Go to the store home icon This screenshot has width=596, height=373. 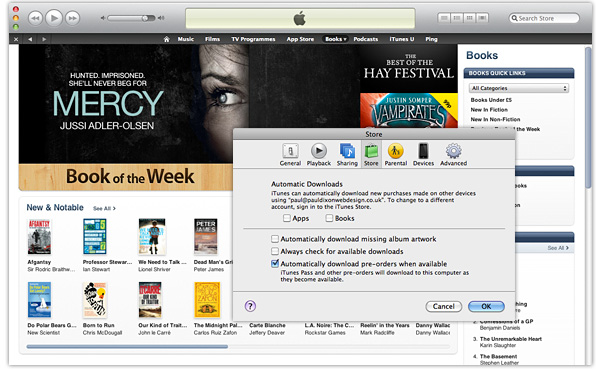(166, 39)
